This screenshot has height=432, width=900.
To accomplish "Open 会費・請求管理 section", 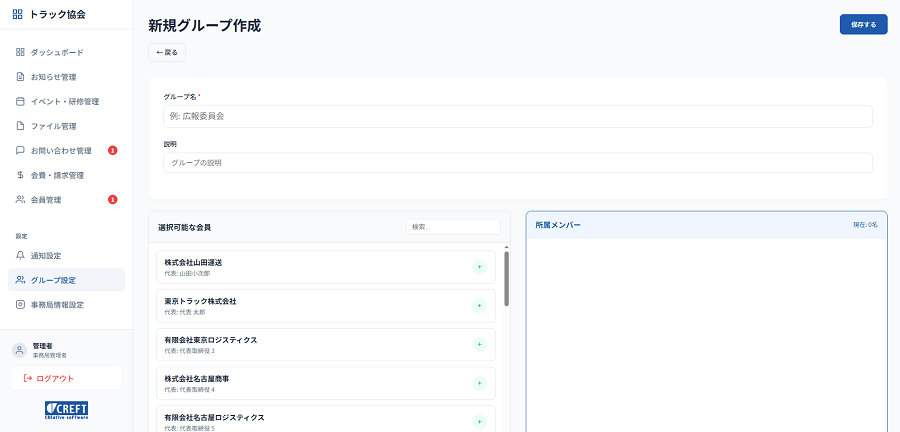I will (x=57, y=175).
